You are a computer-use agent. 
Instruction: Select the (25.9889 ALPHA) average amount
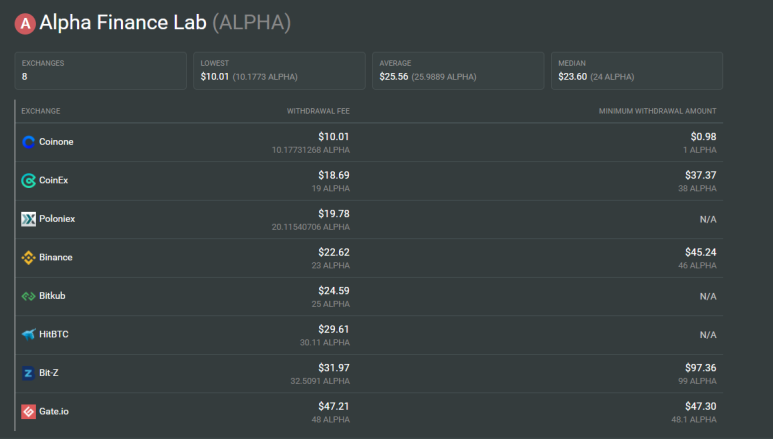[444, 77]
